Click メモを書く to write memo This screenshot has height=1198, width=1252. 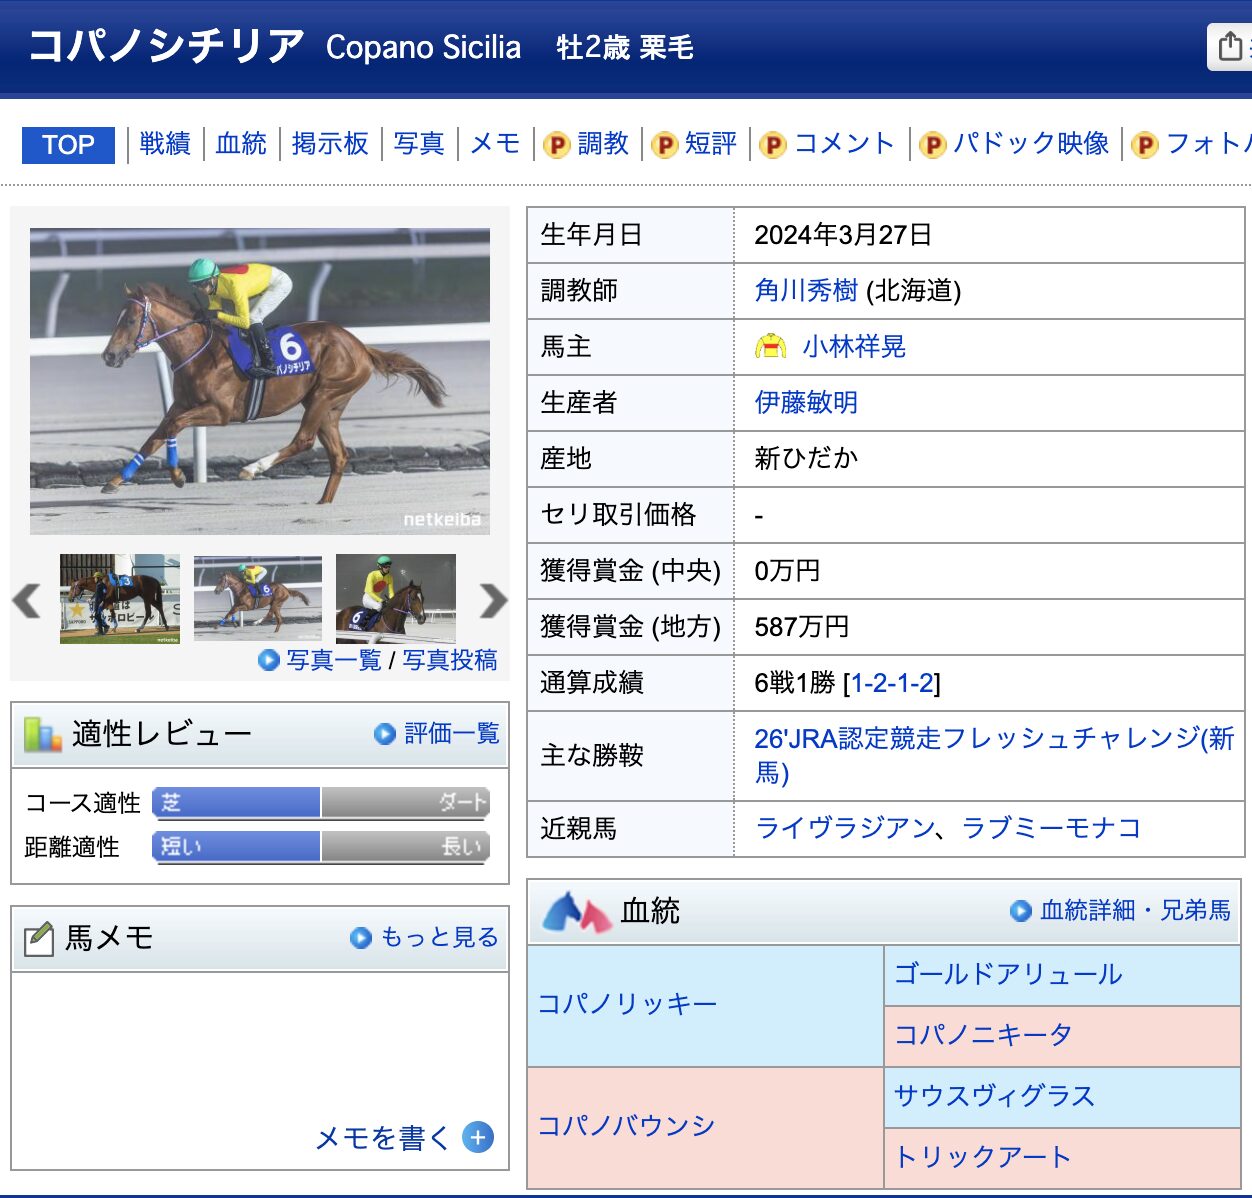(x=383, y=1138)
